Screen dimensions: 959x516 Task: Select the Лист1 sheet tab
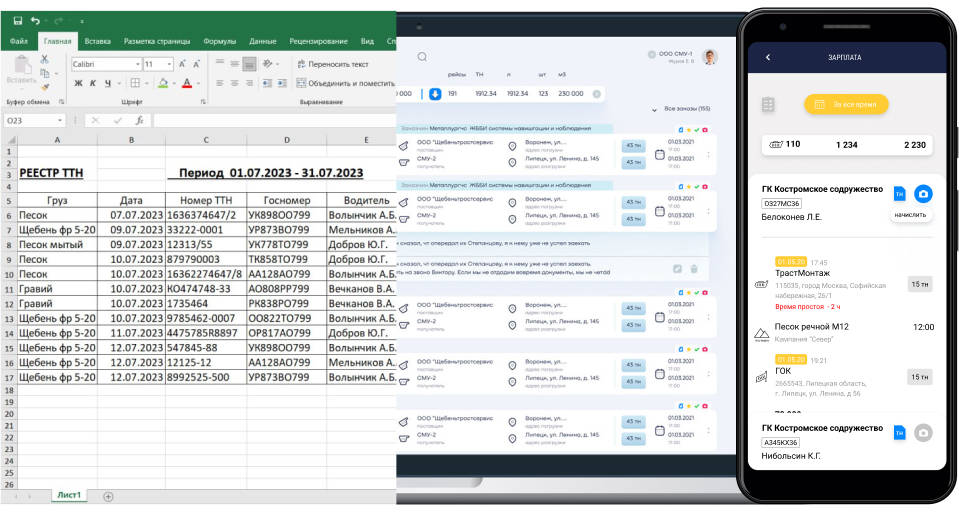point(69,495)
